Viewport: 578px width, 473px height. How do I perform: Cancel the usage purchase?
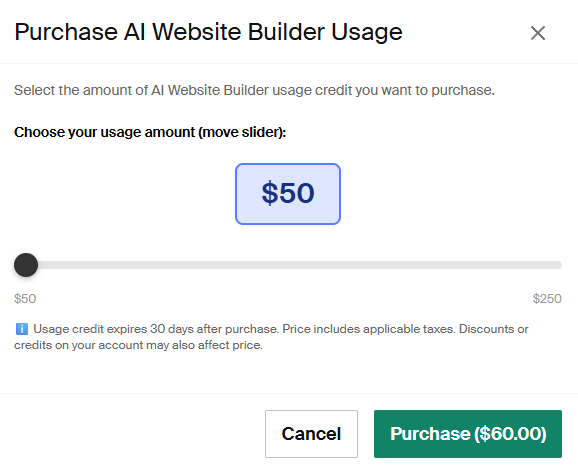click(311, 434)
